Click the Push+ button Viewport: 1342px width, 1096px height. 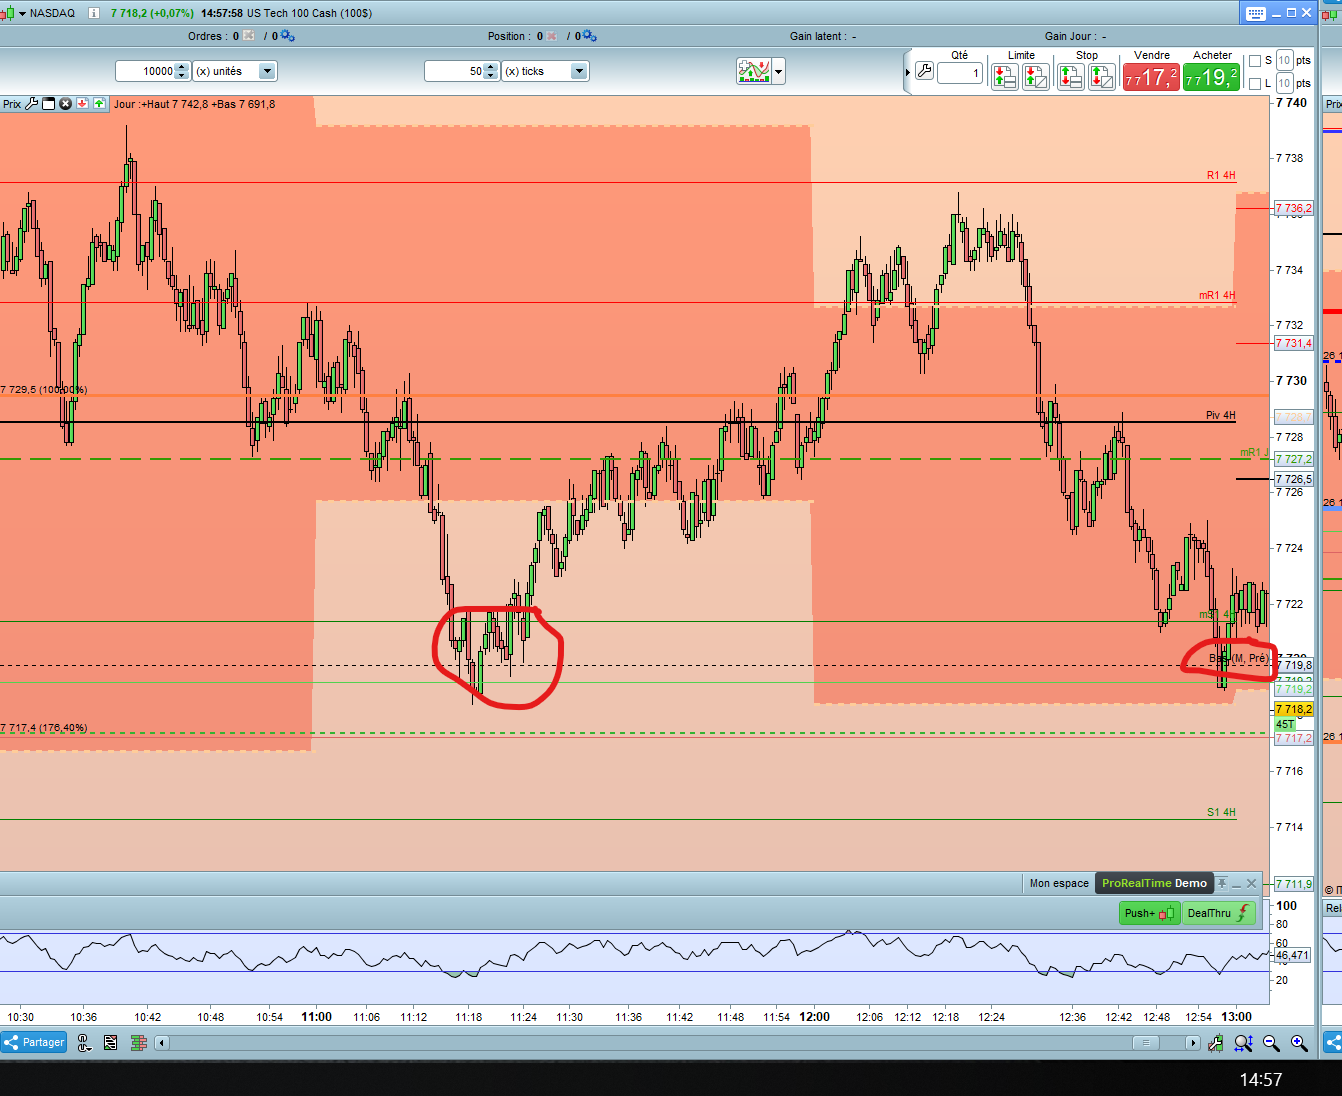pyautogui.click(x=1149, y=913)
